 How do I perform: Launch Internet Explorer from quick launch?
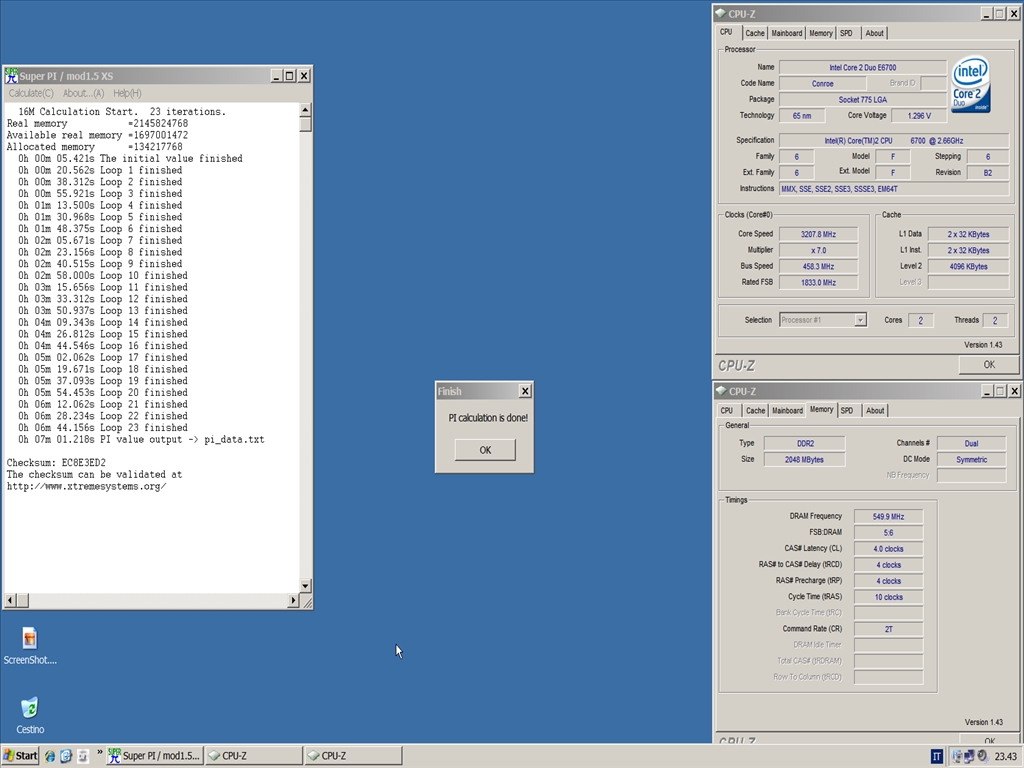[x=50, y=756]
